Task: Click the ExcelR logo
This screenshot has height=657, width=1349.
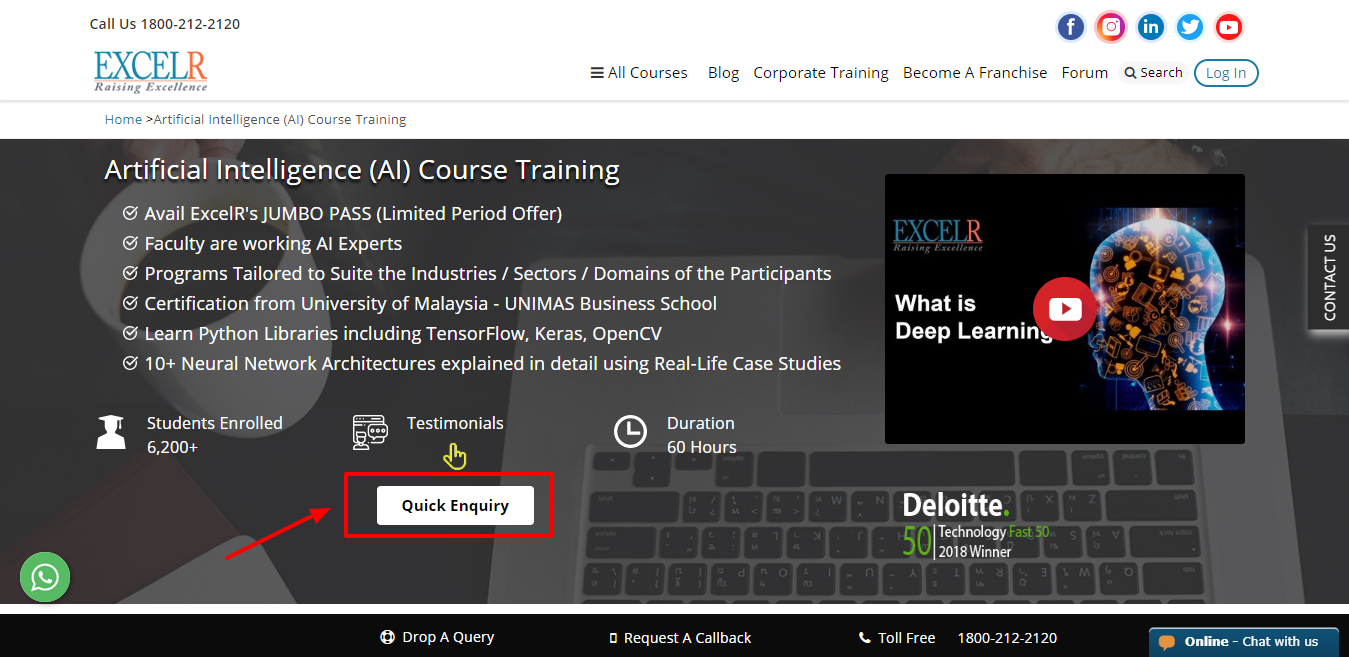Action: 150,71
